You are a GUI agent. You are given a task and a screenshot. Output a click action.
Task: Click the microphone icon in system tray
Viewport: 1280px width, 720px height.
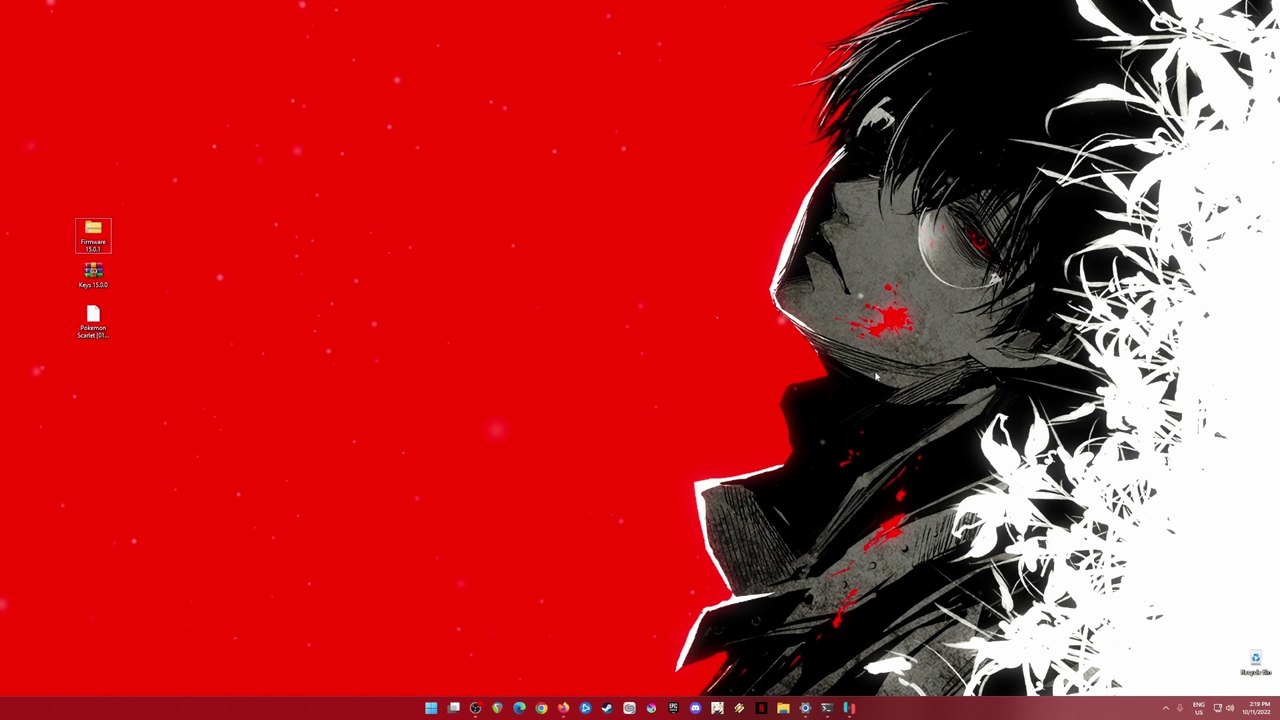click(1180, 708)
